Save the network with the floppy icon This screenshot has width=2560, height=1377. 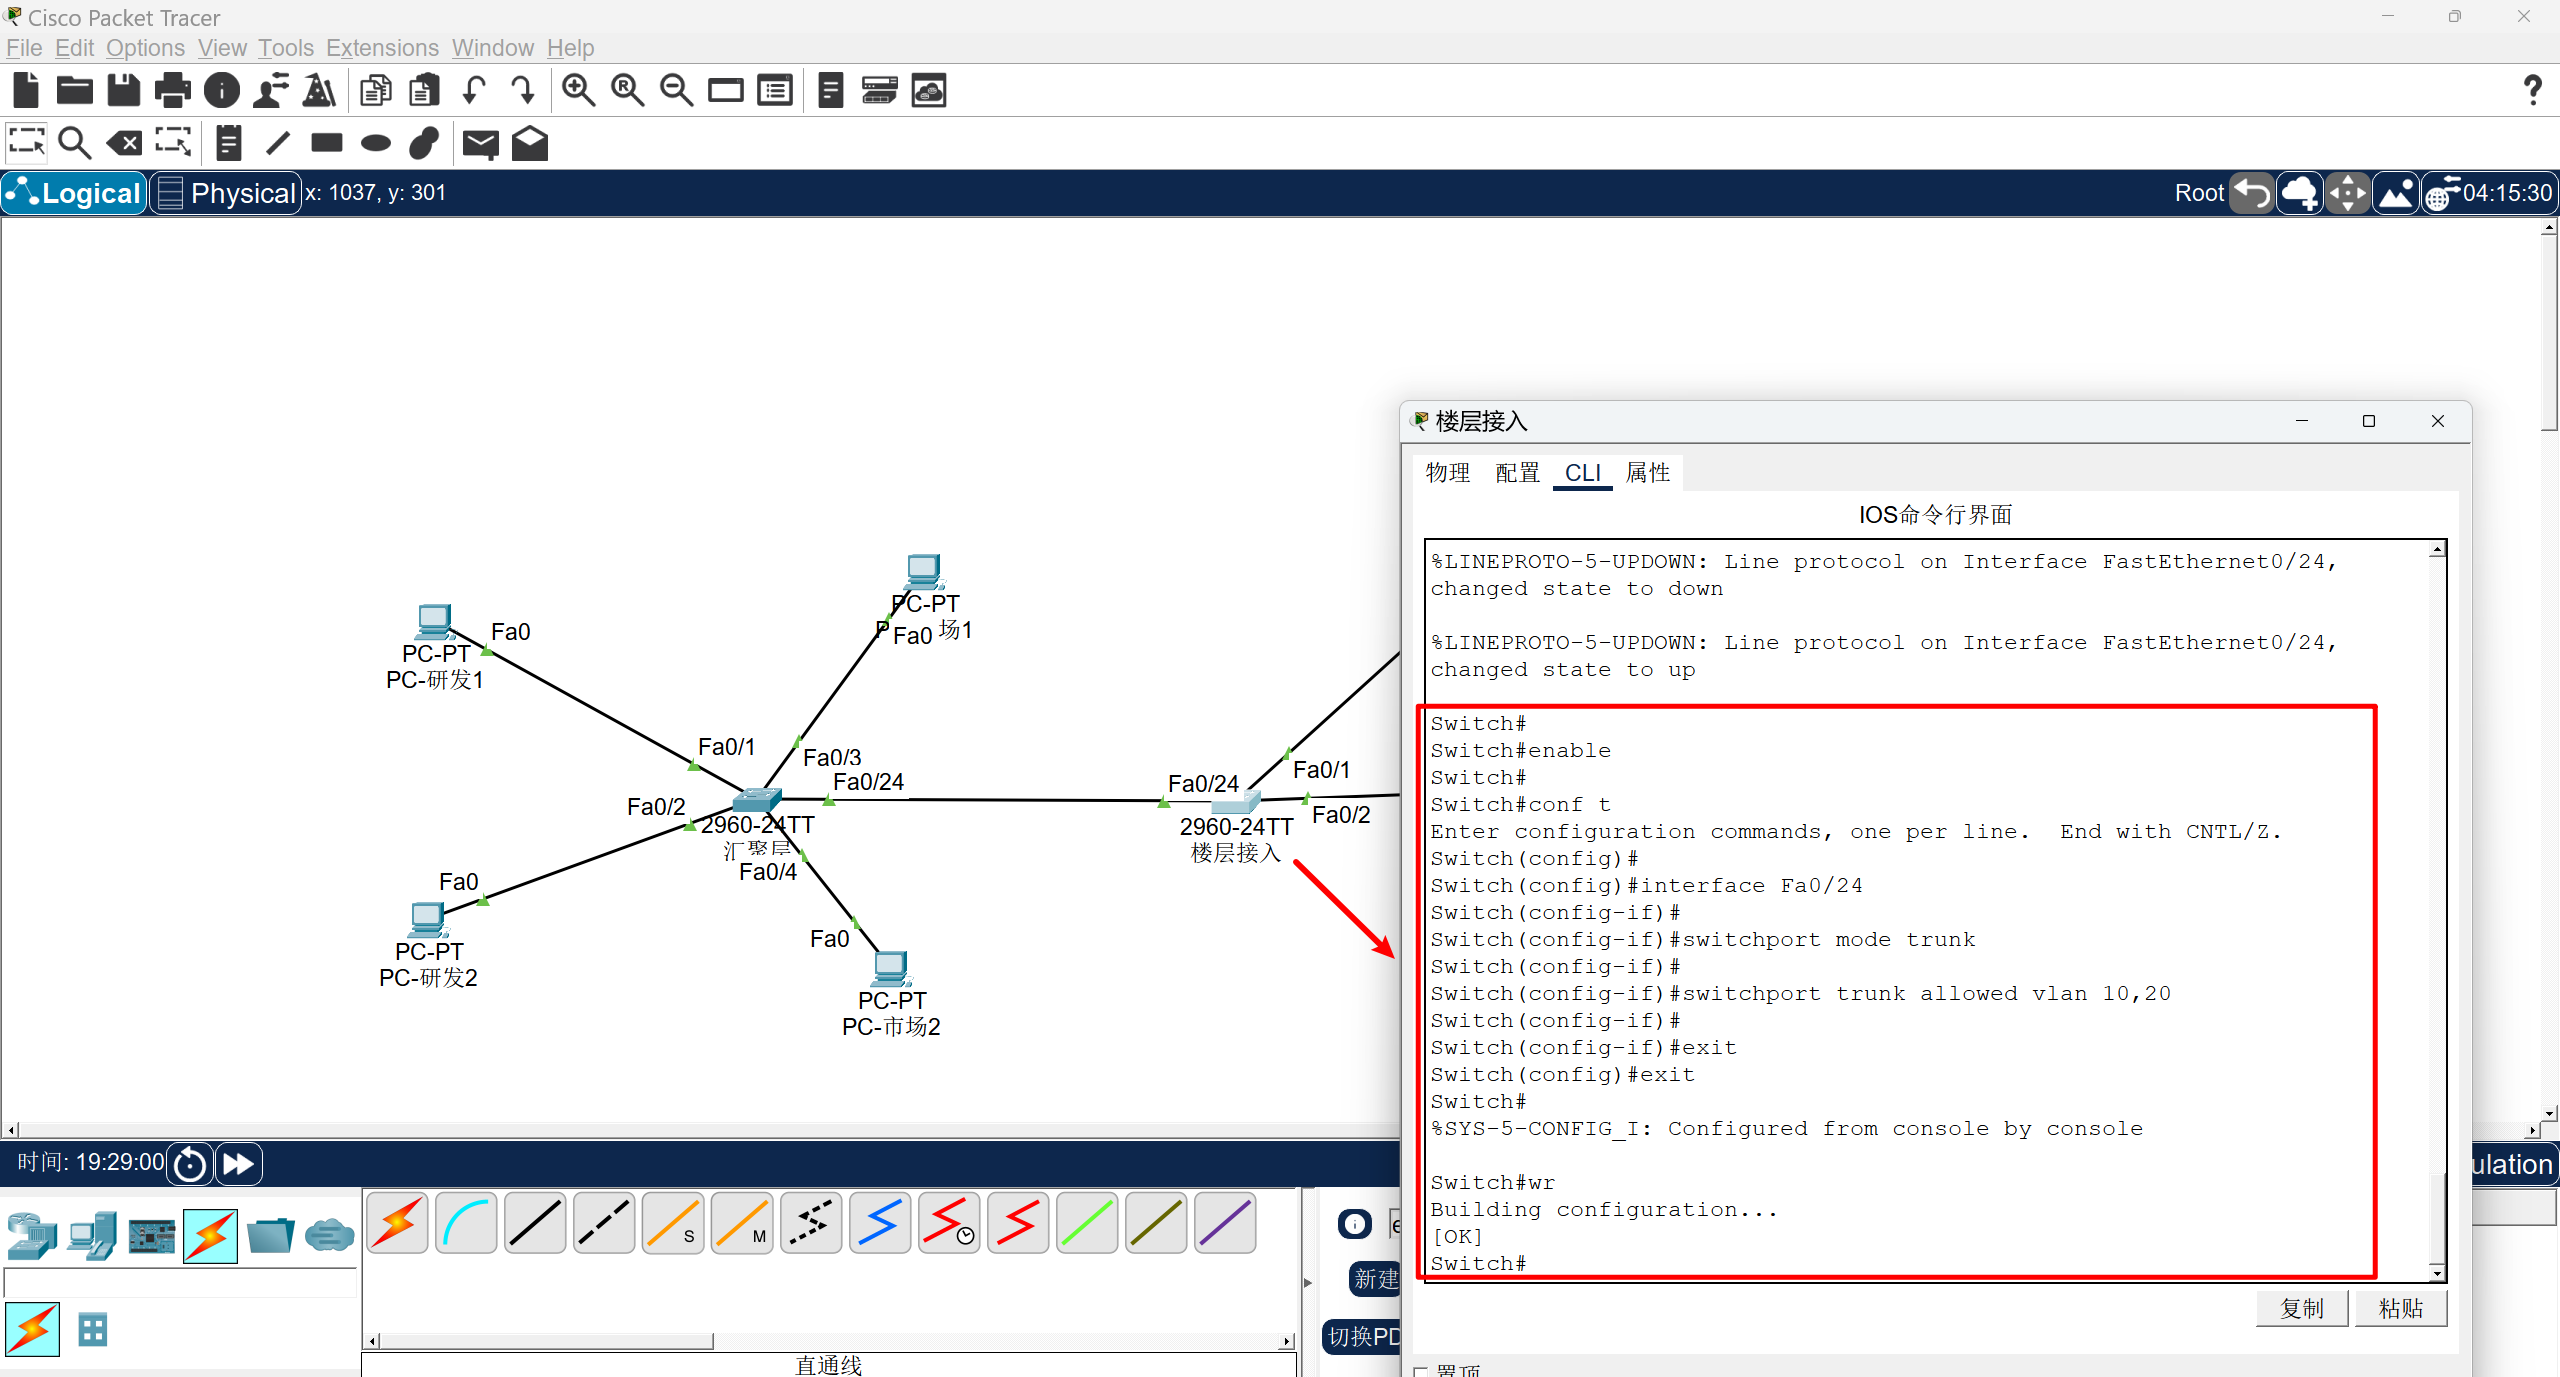124,91
